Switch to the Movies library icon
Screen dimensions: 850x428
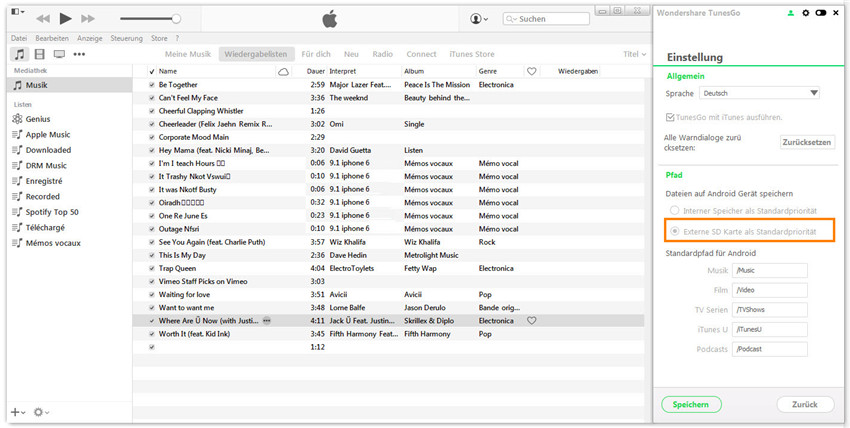[40, 54]
